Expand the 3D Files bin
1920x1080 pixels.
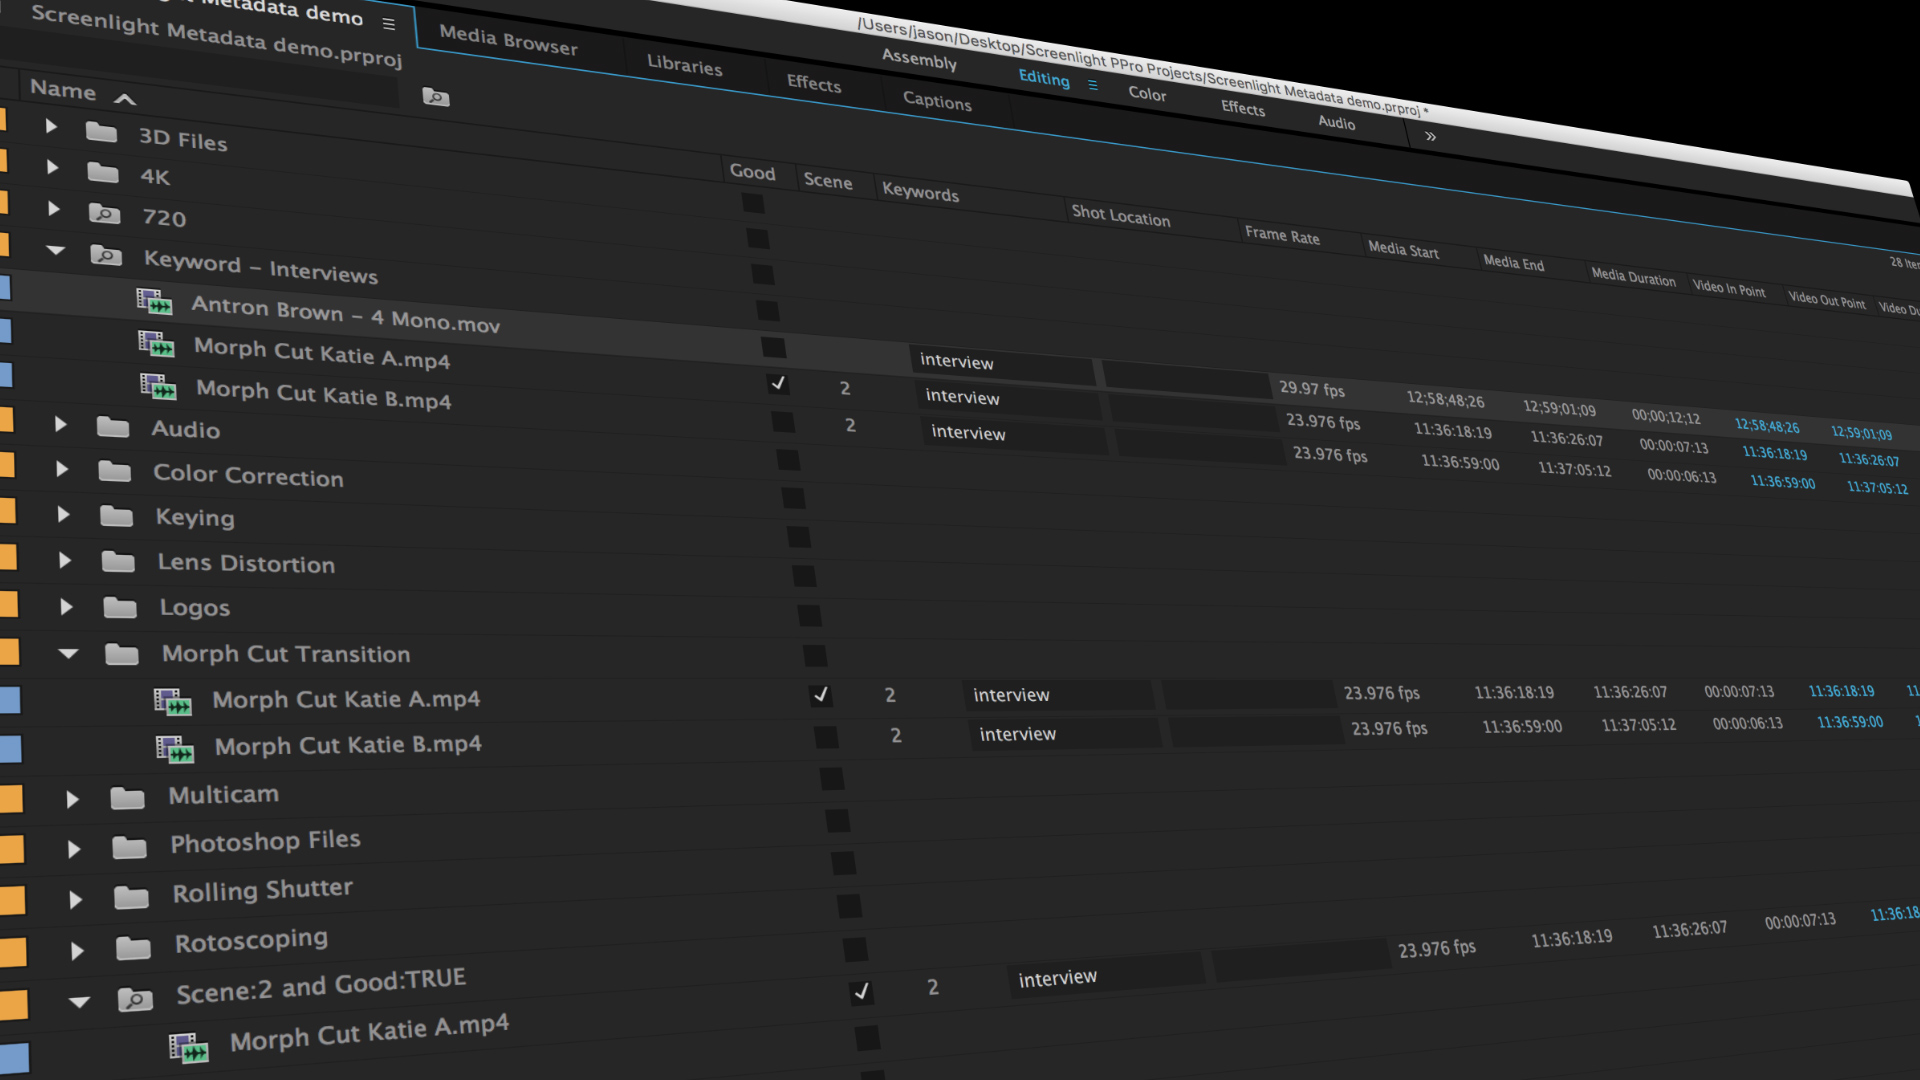point(51,126)
